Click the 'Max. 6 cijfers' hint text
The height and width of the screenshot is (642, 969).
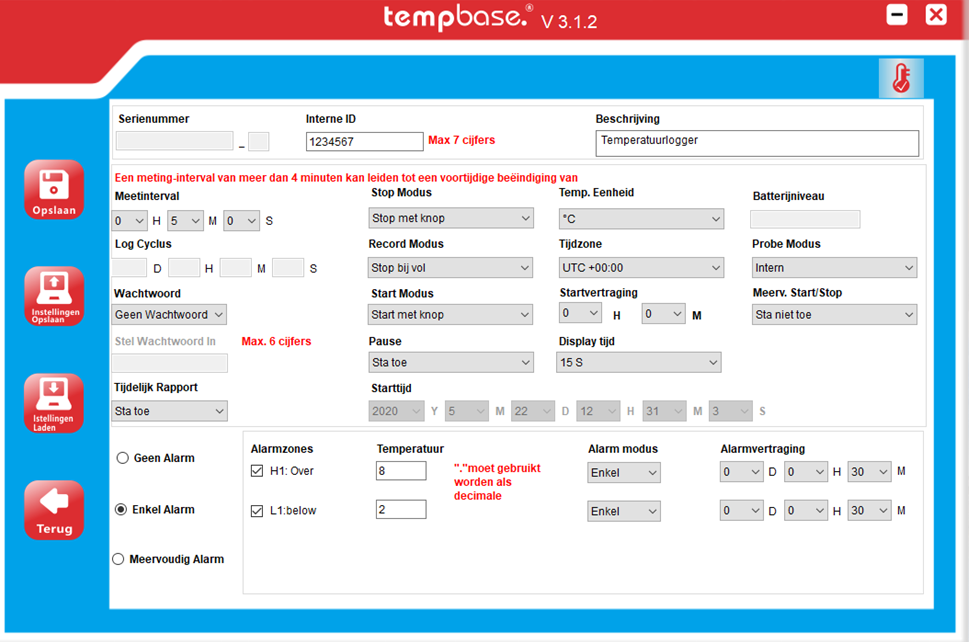click(x=276, y=342)
